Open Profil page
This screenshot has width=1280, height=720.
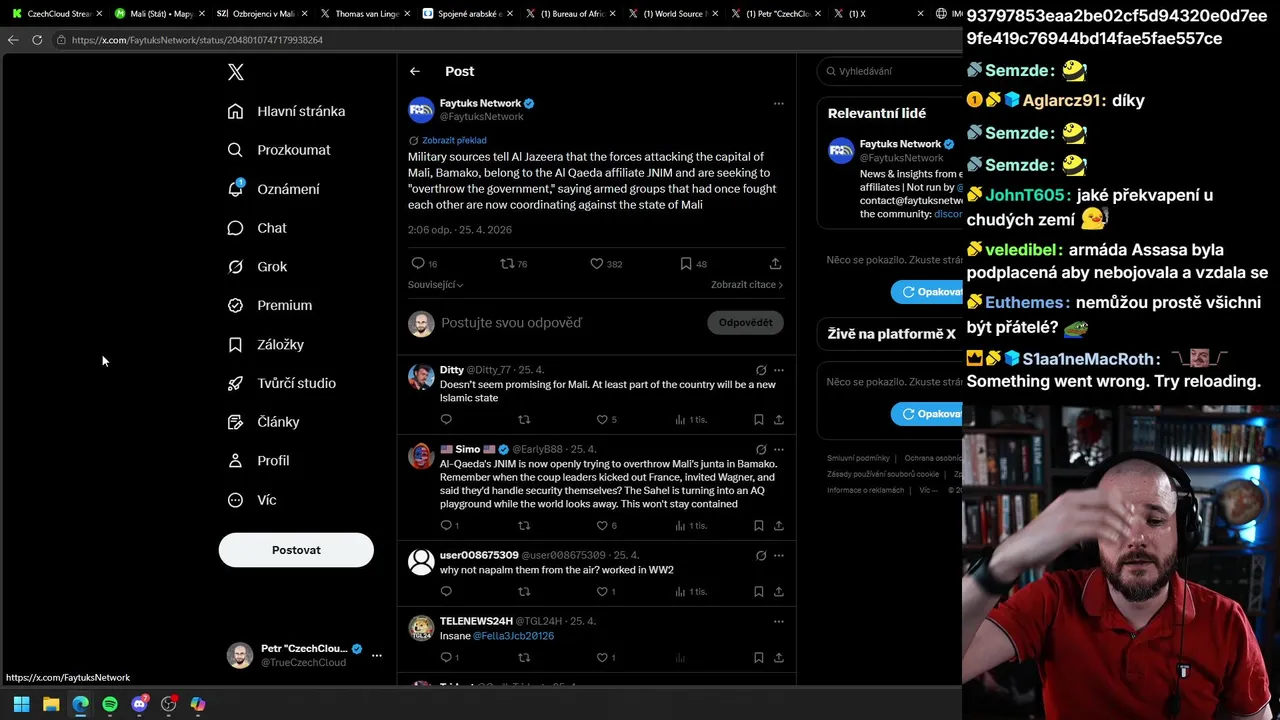click(258, 461)
